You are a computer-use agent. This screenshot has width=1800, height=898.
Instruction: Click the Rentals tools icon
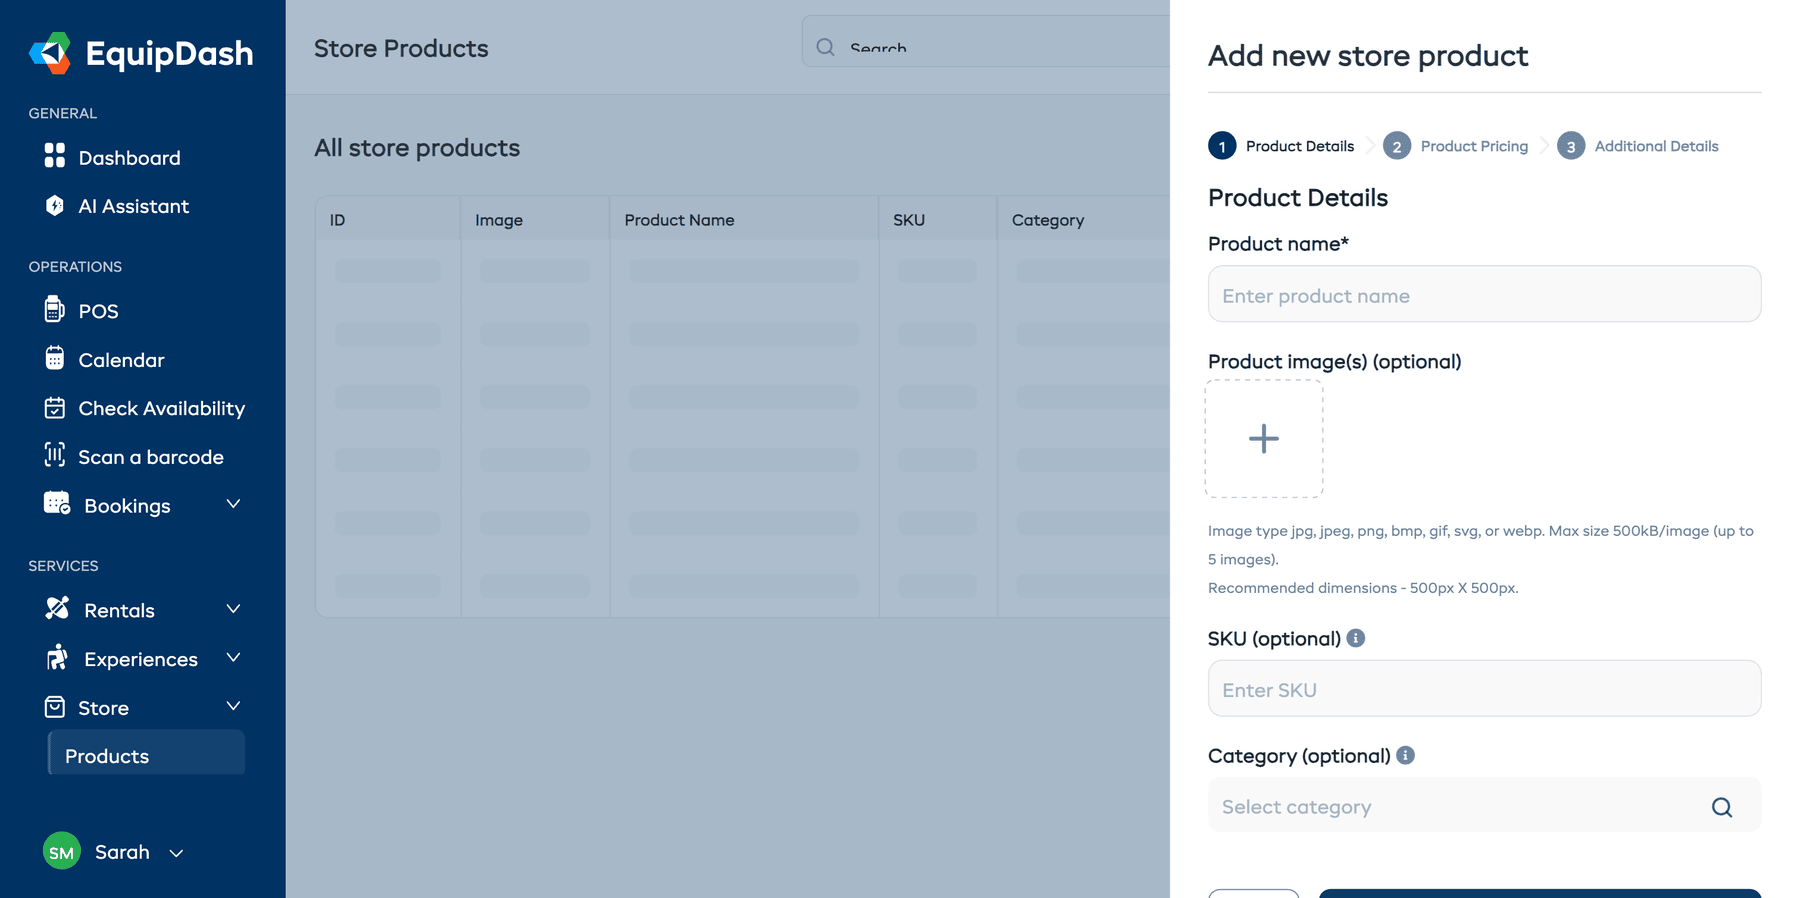[57, 608]
